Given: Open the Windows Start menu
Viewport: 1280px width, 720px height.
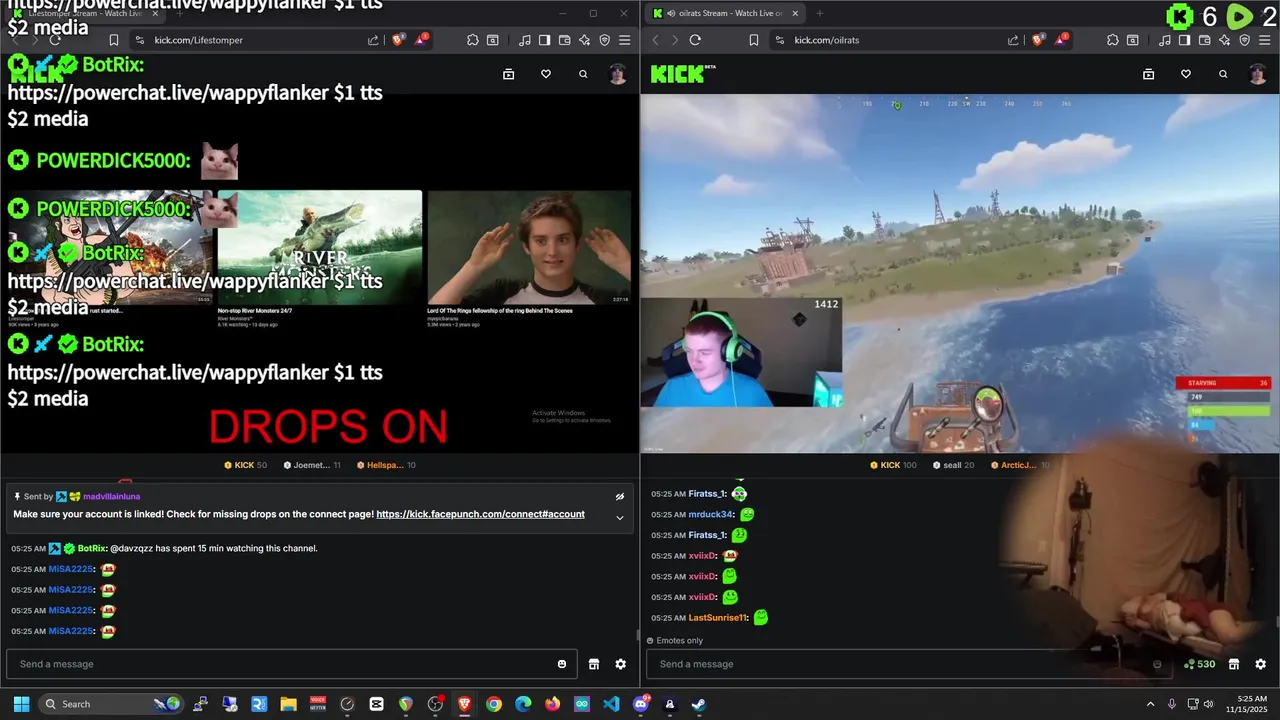Looking at the screenshot, I should pos(21,704).
